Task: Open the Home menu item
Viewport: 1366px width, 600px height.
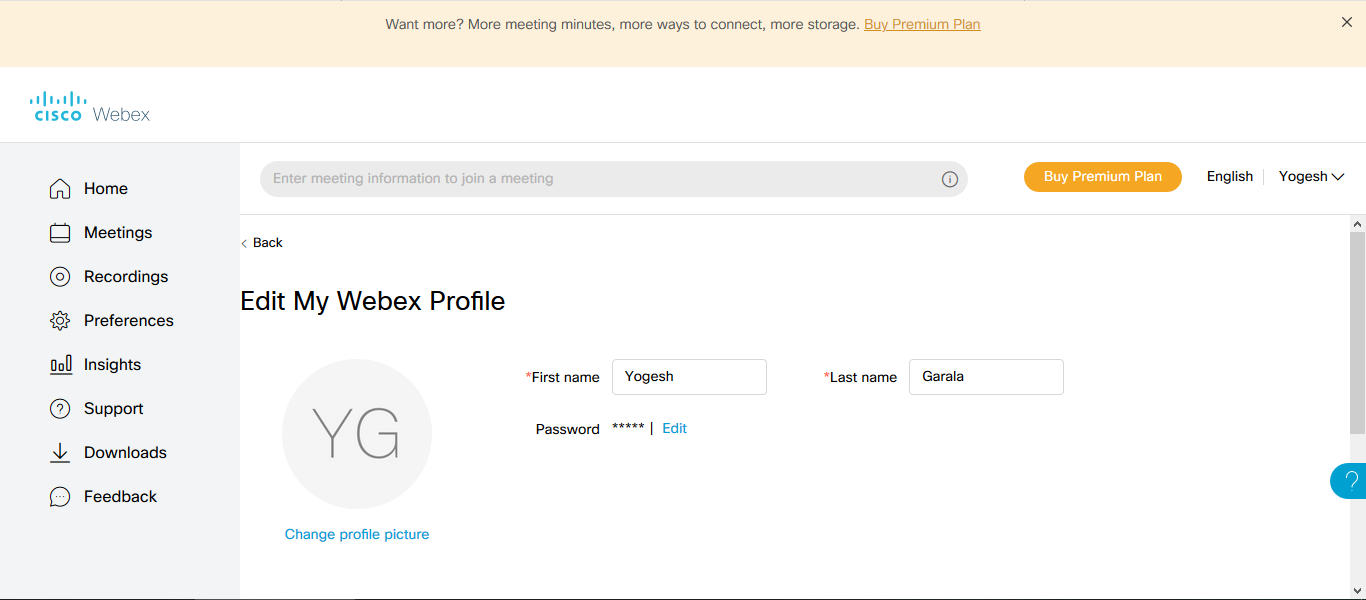Action: click(x=106, y=189)
